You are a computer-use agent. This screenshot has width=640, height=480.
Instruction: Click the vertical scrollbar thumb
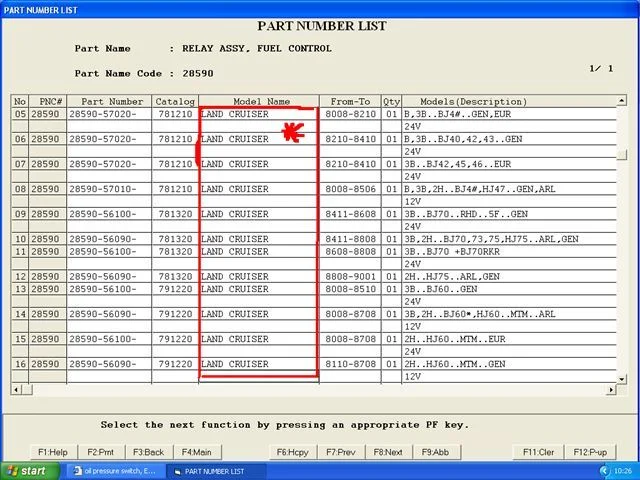(621, 155)
